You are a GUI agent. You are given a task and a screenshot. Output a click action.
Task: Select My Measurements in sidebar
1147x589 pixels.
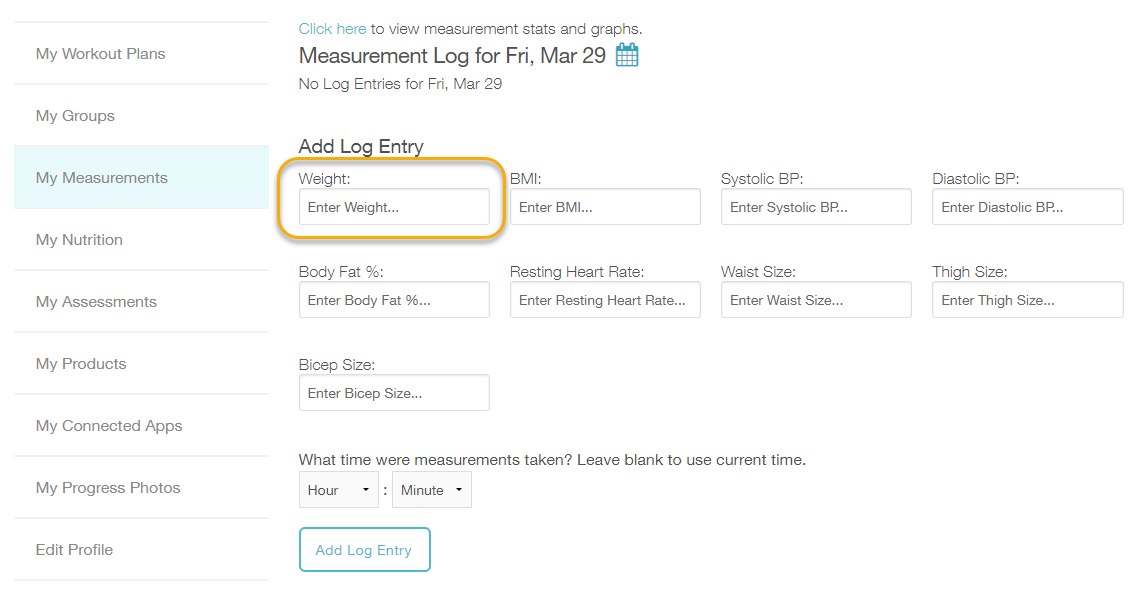point(102,178)
